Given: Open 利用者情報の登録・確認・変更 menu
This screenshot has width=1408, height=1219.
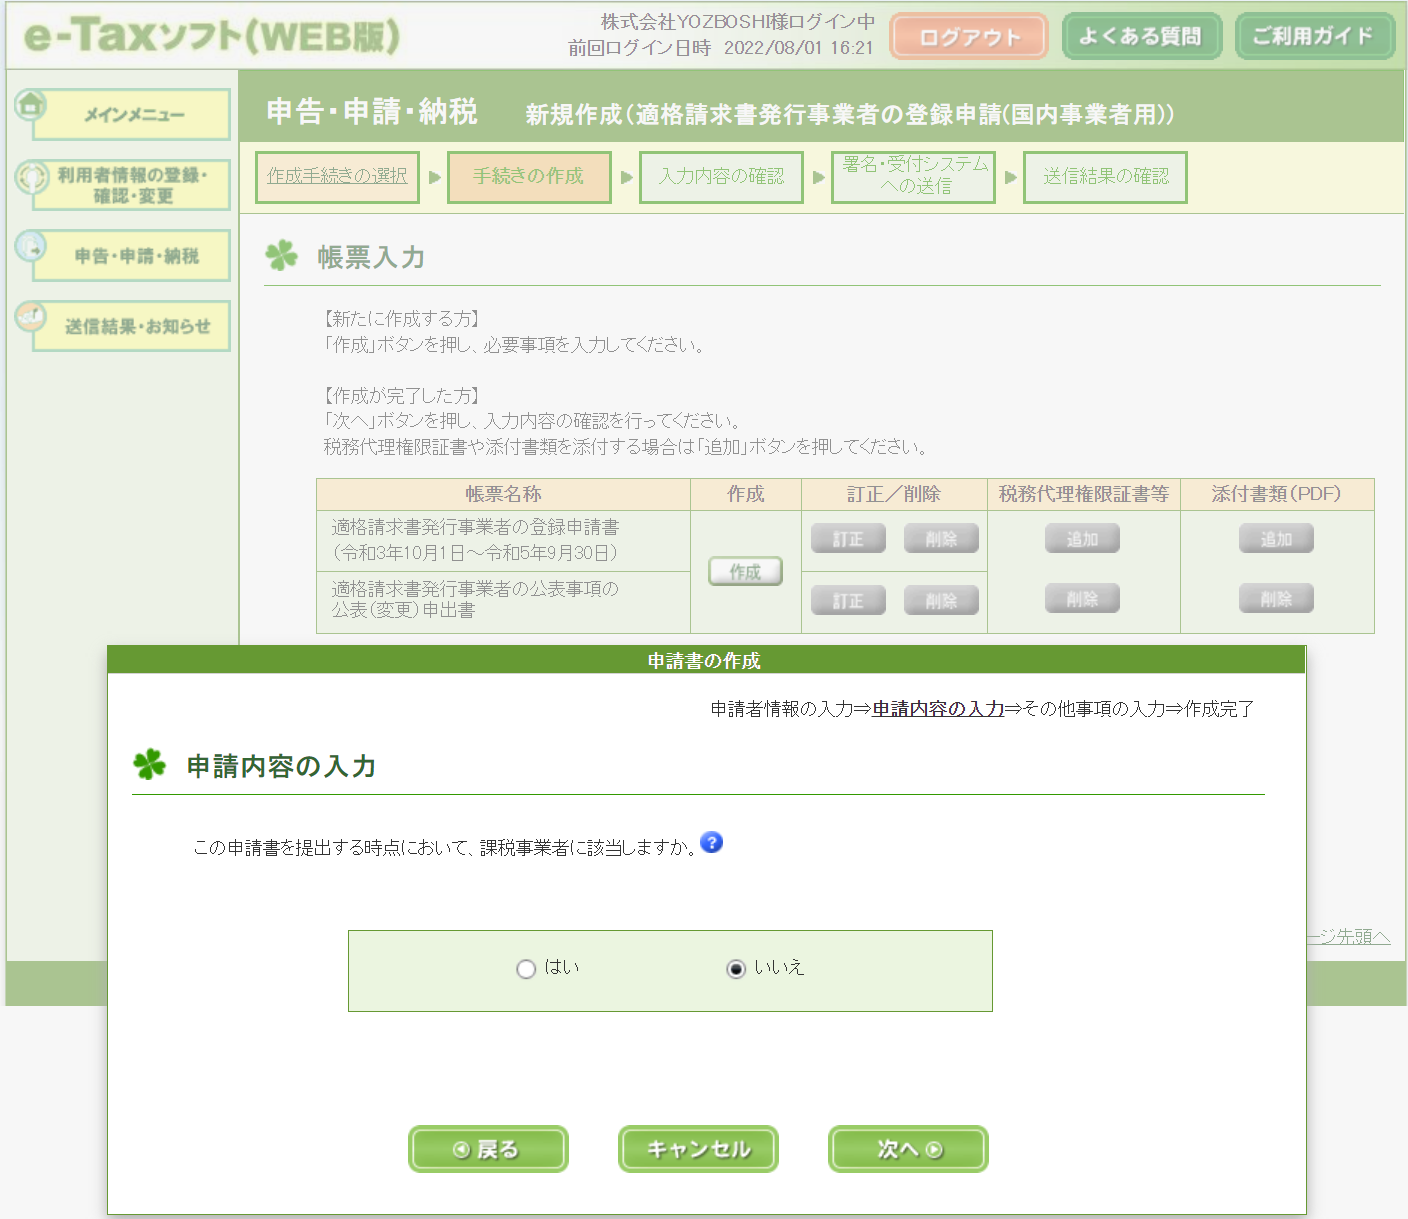Looking at the screenshot, I should coord(133,185).
